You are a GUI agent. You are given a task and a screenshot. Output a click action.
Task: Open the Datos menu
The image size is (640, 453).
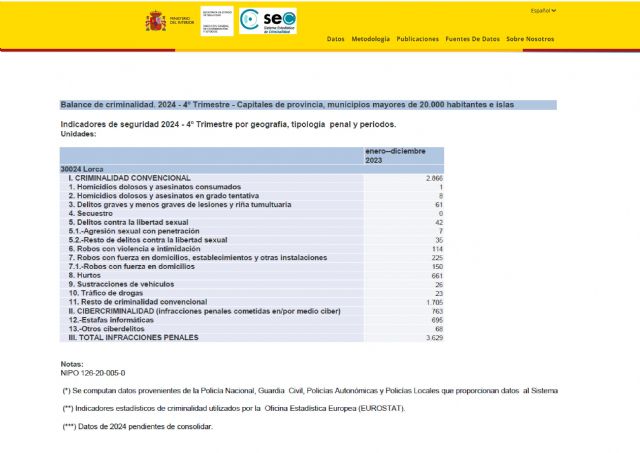(335, 39)
